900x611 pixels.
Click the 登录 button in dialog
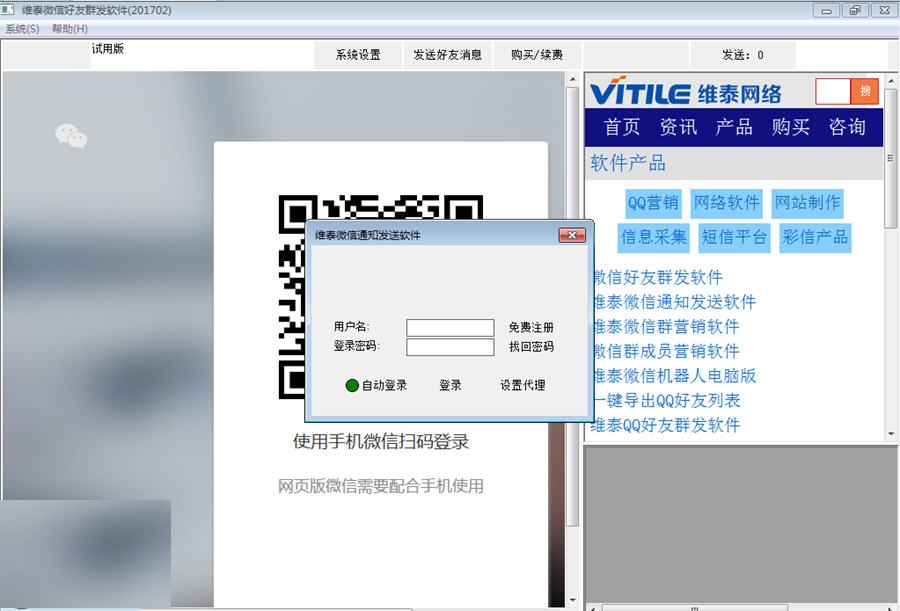(x=450, y=385)
